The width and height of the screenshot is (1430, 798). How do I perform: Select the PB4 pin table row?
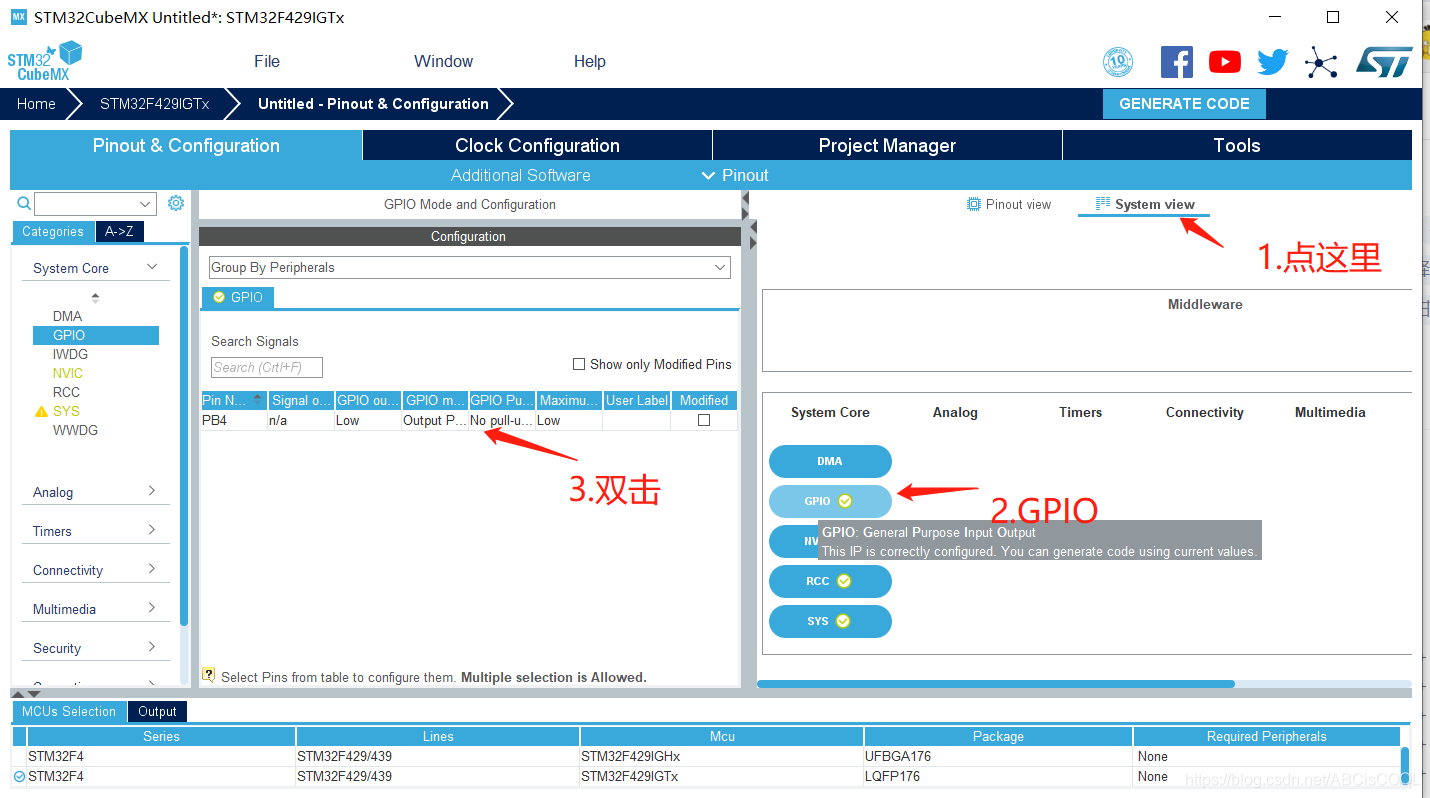(x=469, y=421)
